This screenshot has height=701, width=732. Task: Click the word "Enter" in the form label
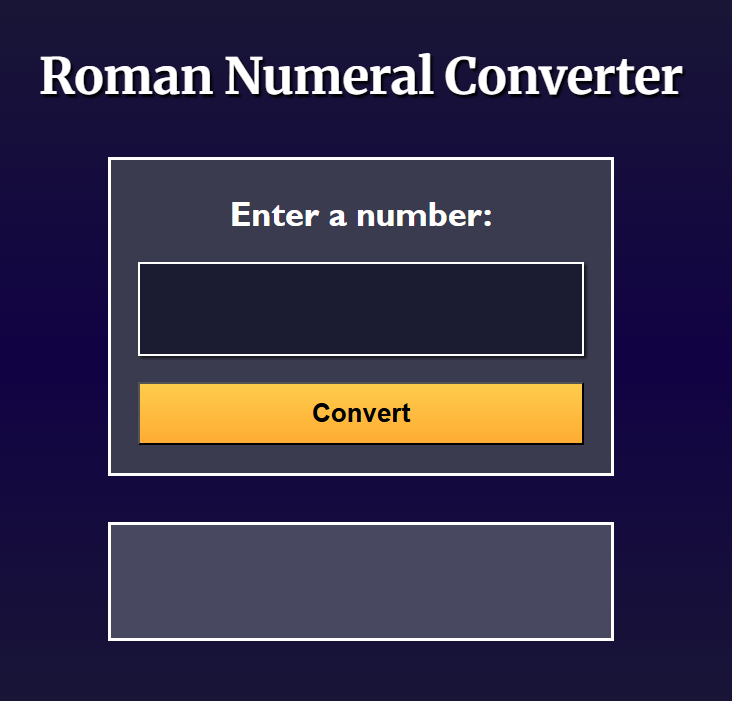273,215
